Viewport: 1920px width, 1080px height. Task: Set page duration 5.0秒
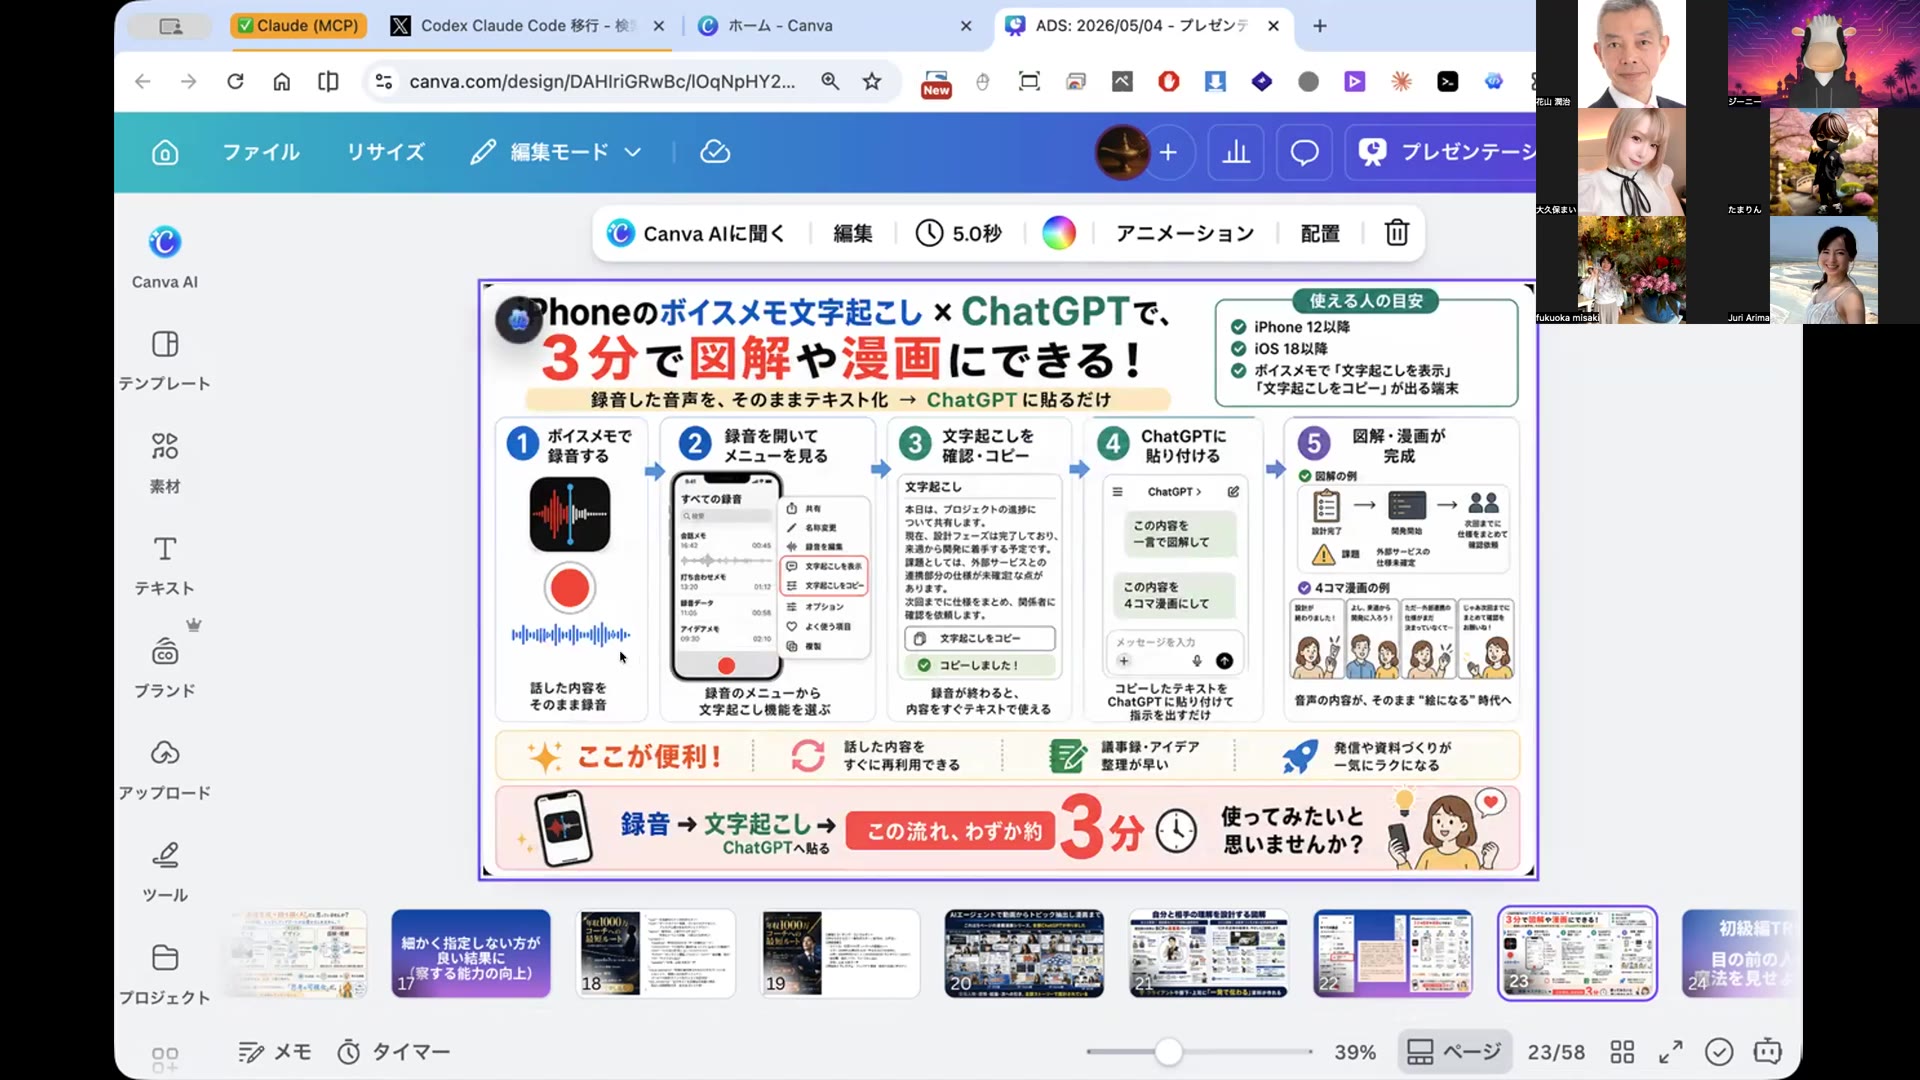pyautogui.click(x=959, y=233)
